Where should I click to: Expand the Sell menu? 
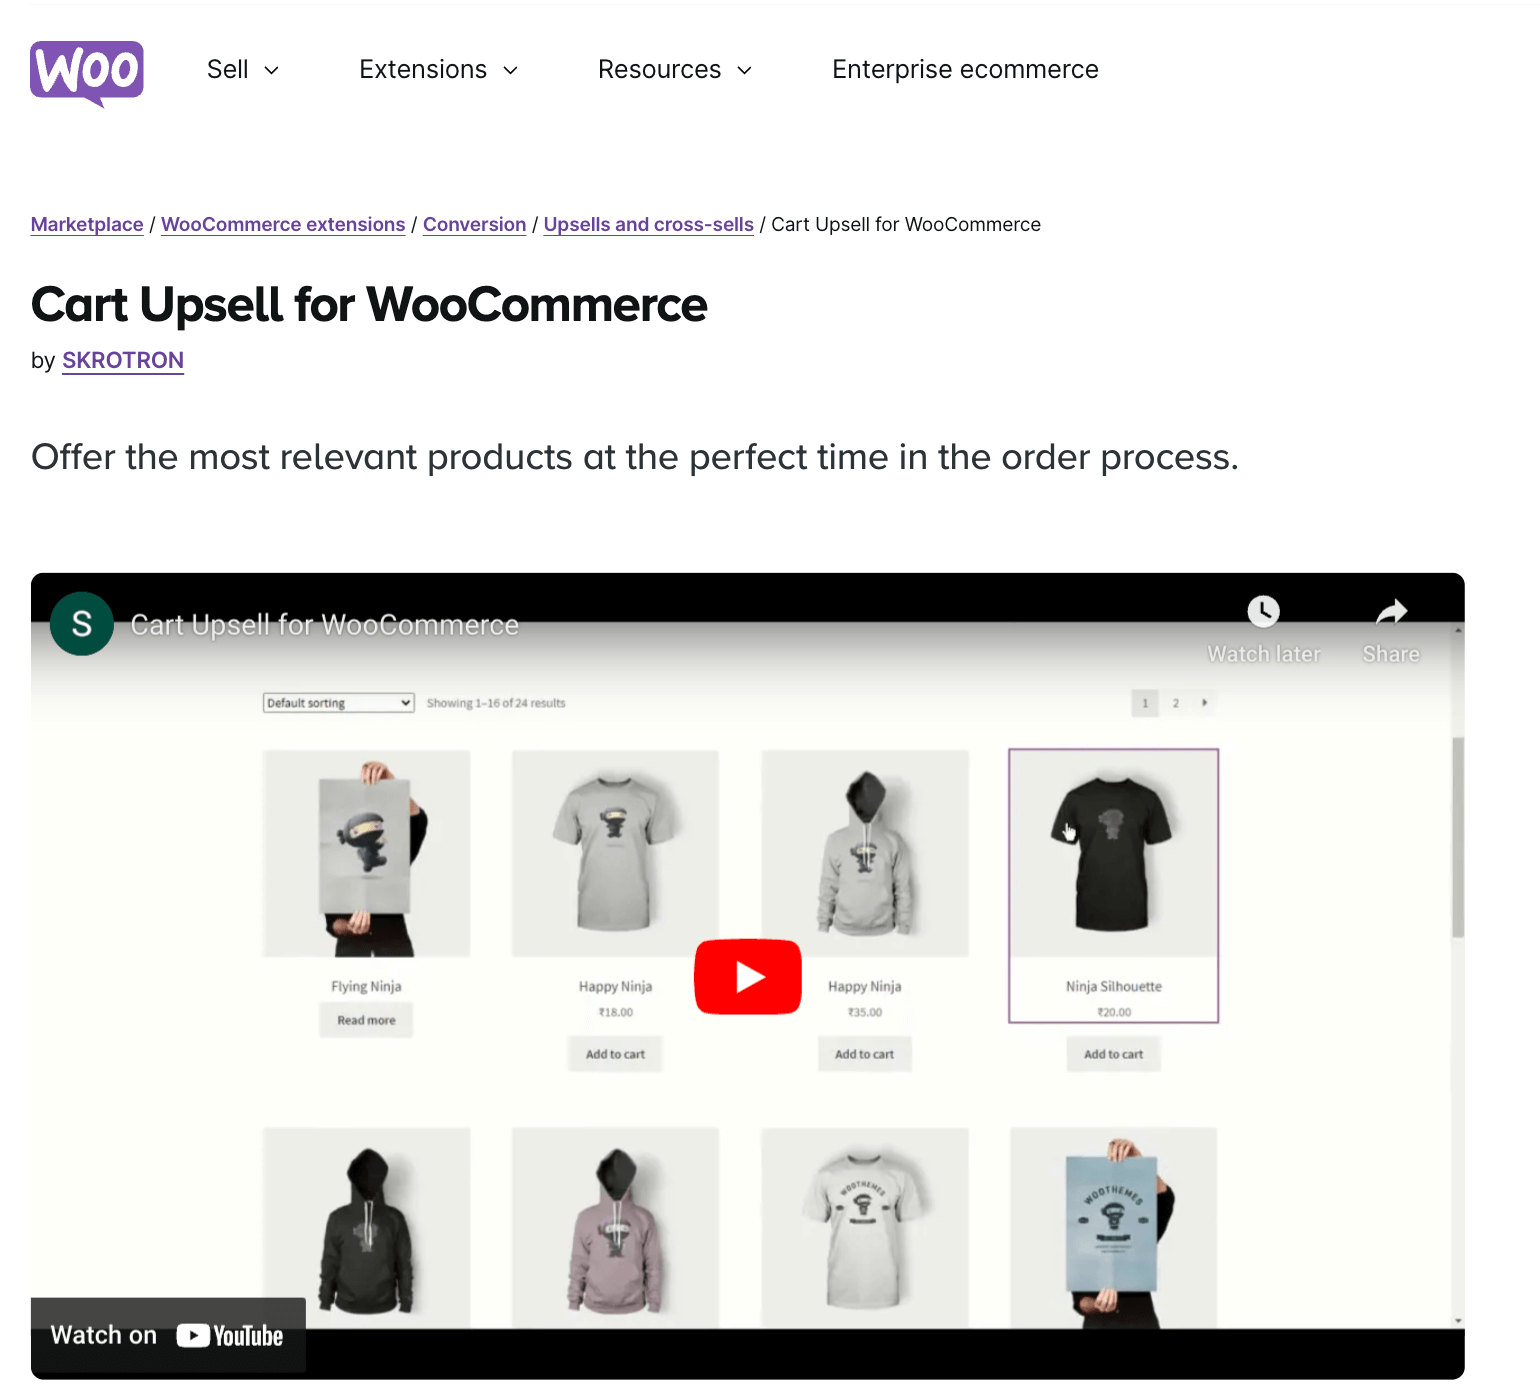coord(243,70)
